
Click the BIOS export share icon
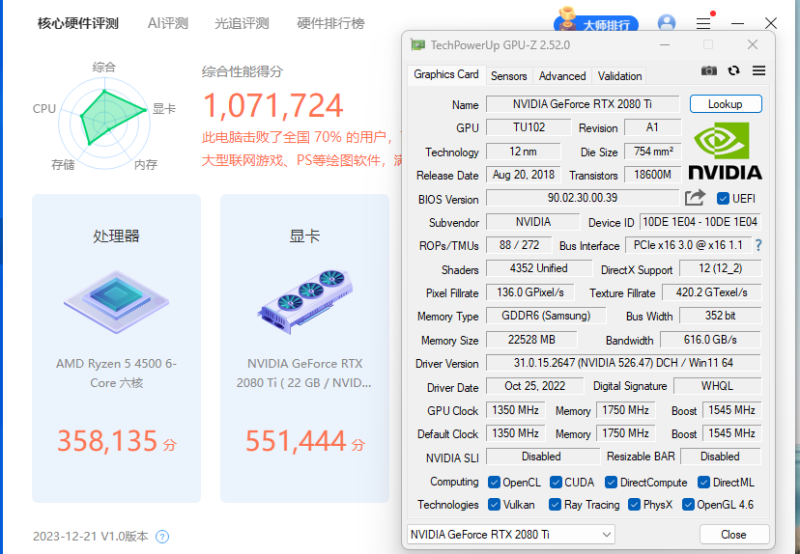(695, 197)
